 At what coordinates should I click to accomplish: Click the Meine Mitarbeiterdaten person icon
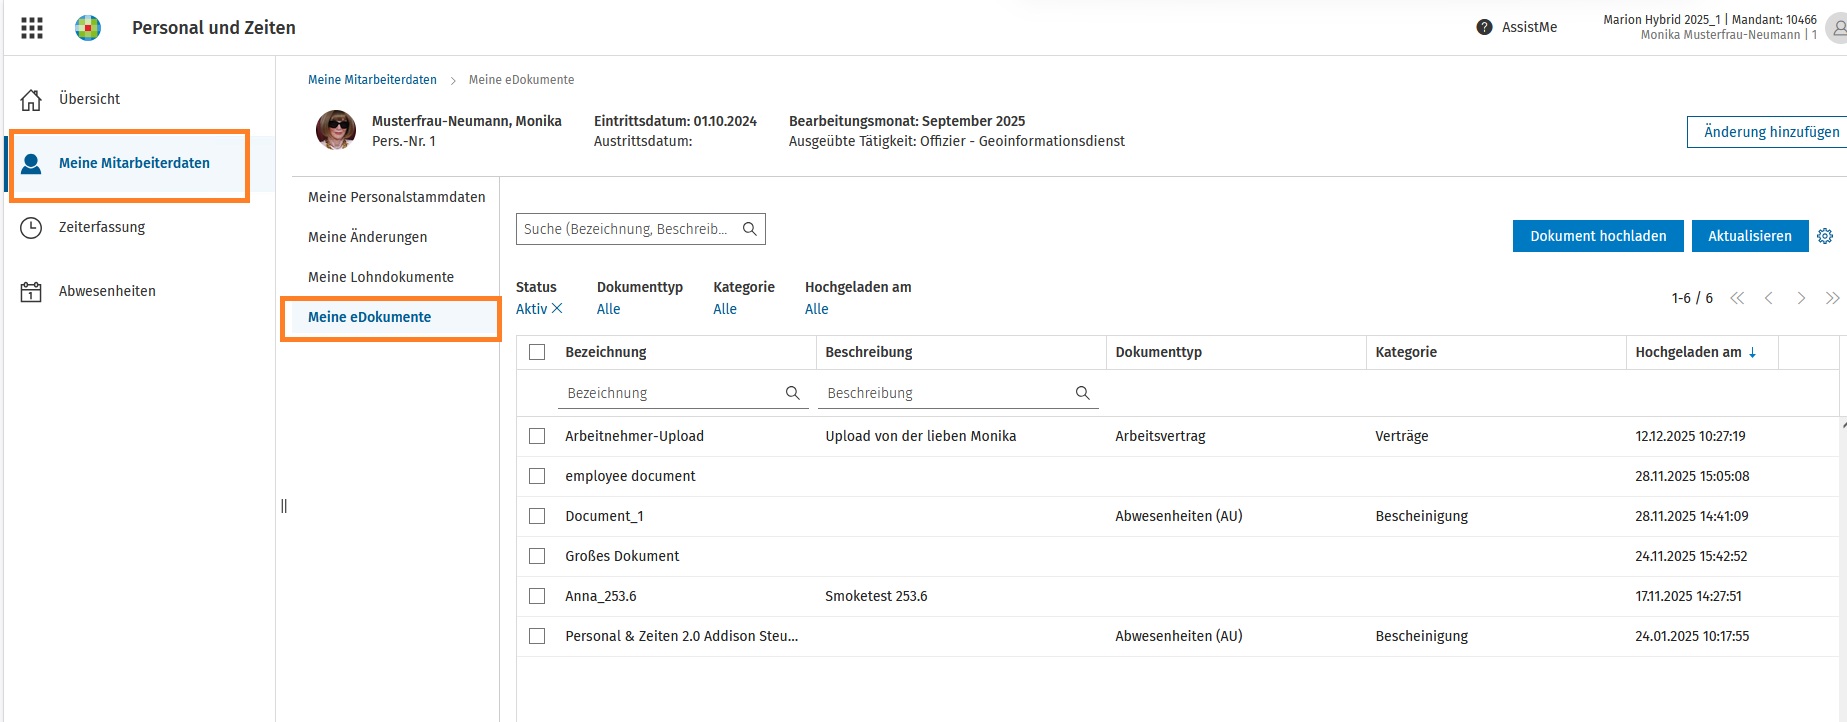click(x=32, y=164)
